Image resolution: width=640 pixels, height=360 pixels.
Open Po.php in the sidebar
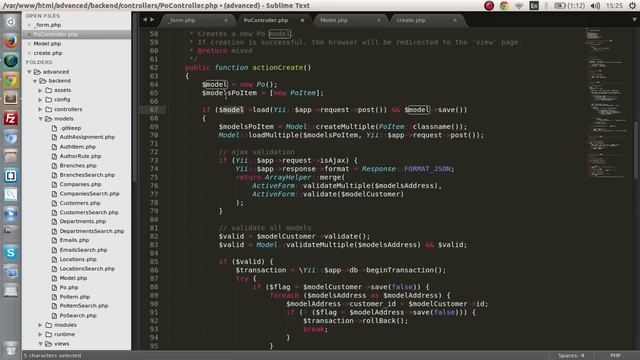pyautogui.click(x=69, y=287)
